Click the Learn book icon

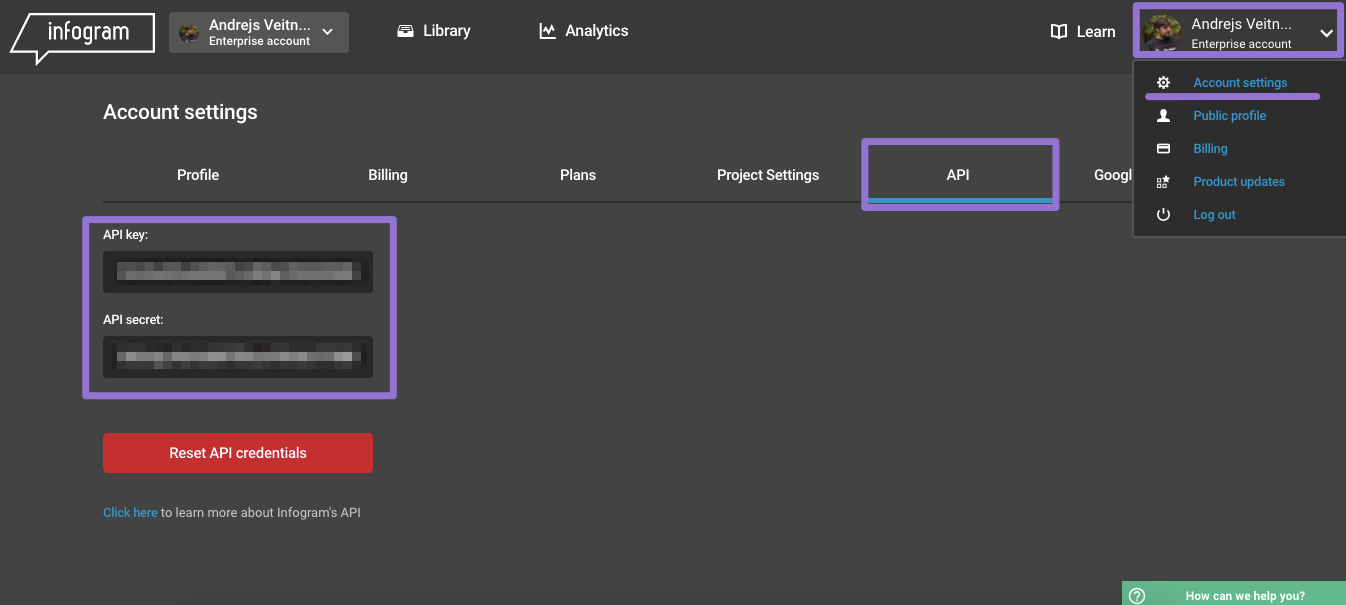coord(1059,32)
